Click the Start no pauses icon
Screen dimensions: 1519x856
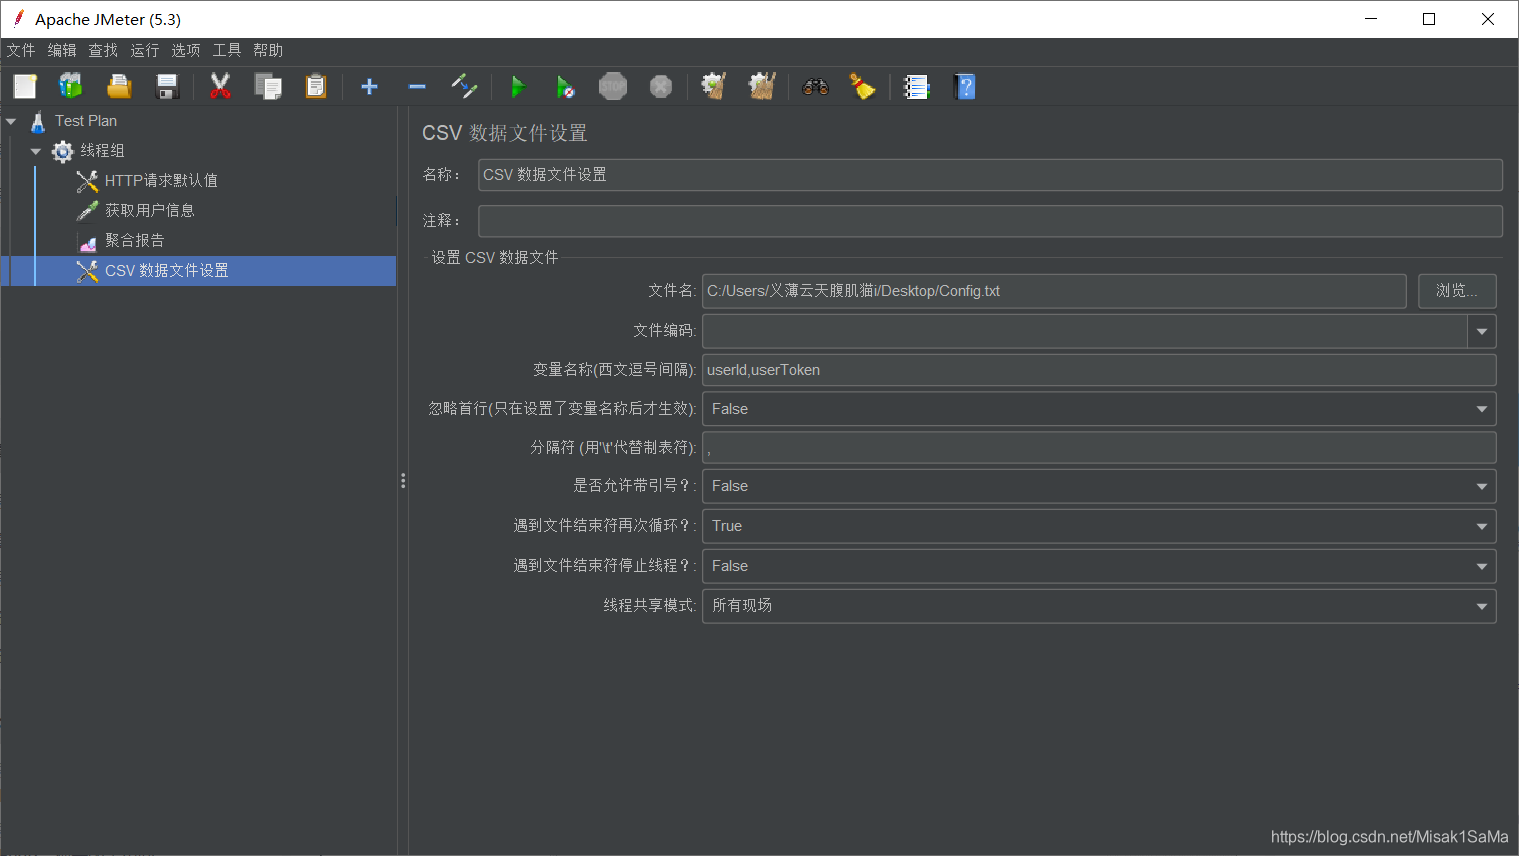coord(565,86)
